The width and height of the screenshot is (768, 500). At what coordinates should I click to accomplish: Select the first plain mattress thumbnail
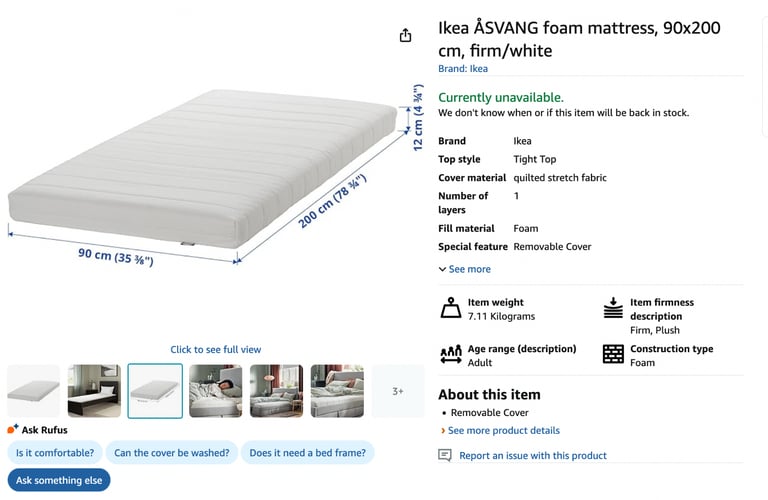coord(33,391)
